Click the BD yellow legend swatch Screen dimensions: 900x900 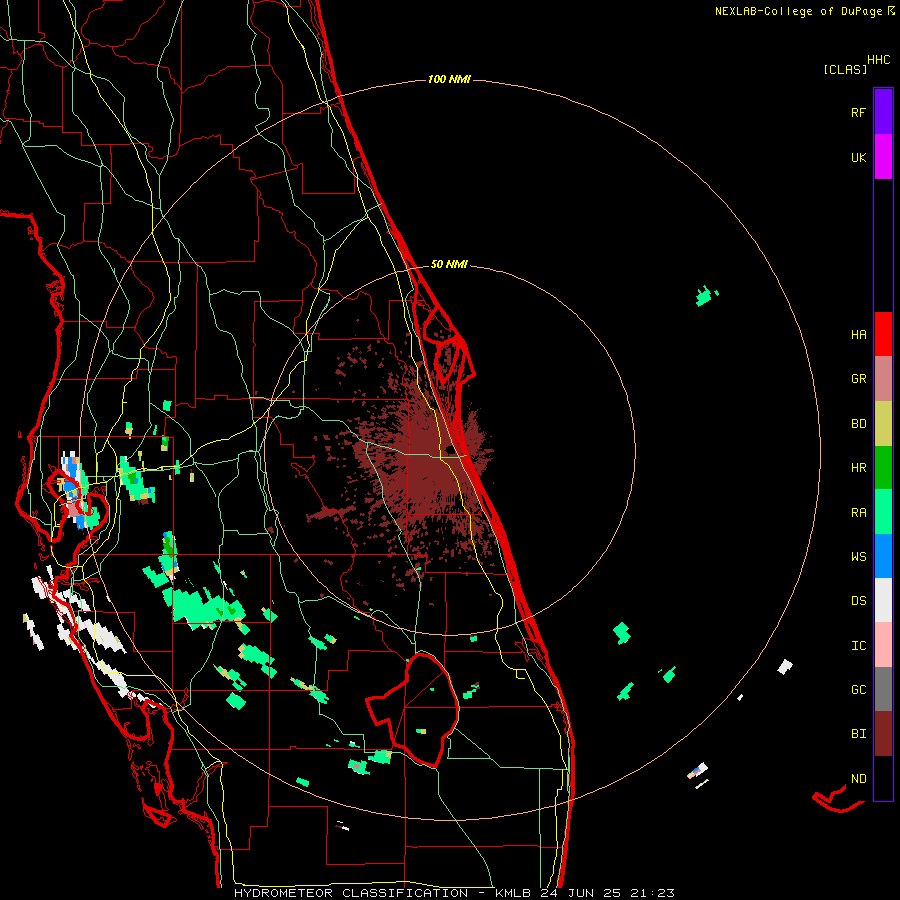pos(883,424)
